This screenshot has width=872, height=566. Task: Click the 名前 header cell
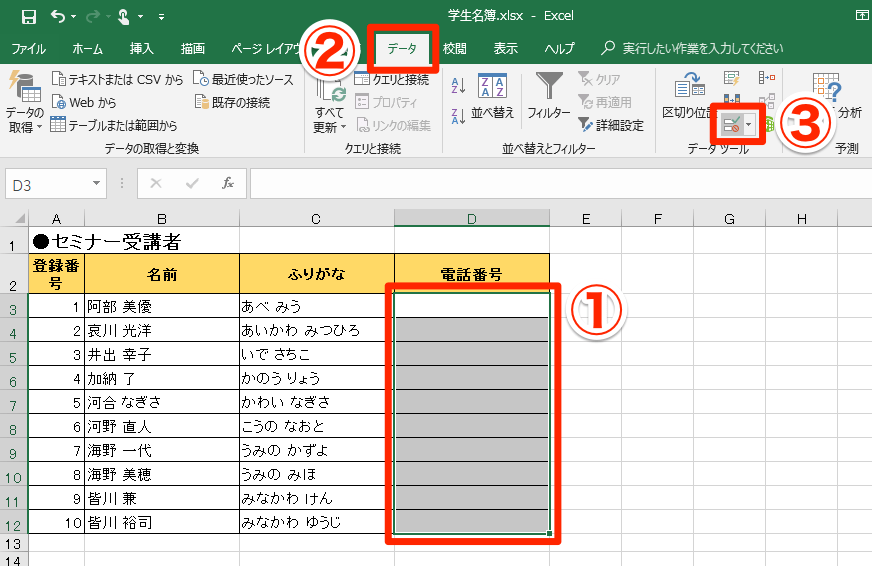(x=162, y=274)
